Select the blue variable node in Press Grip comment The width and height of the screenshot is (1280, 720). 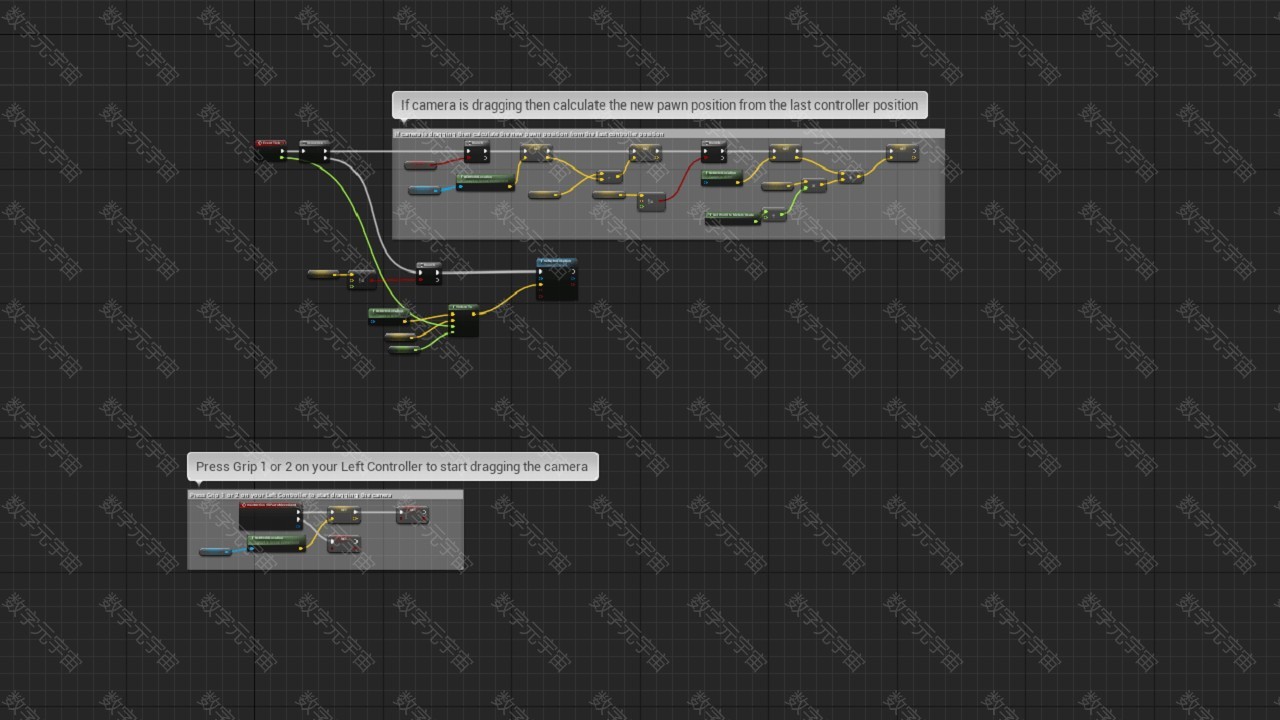click(215, 551)
